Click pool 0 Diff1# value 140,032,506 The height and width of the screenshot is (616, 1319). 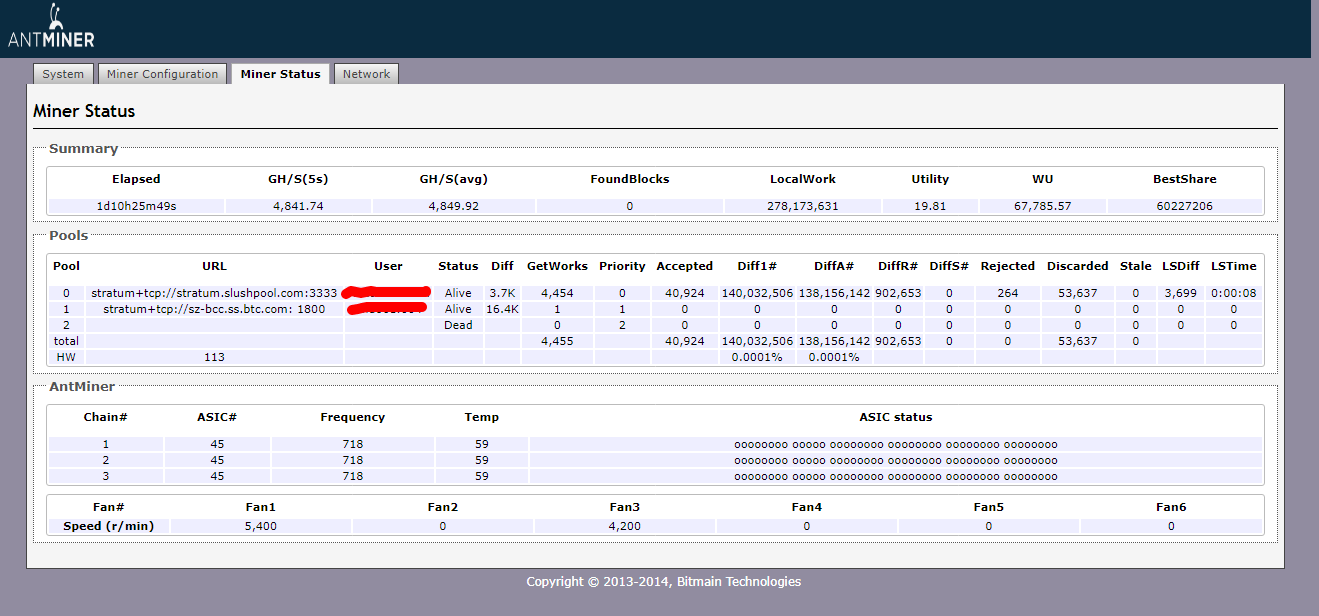pos(757,293)
